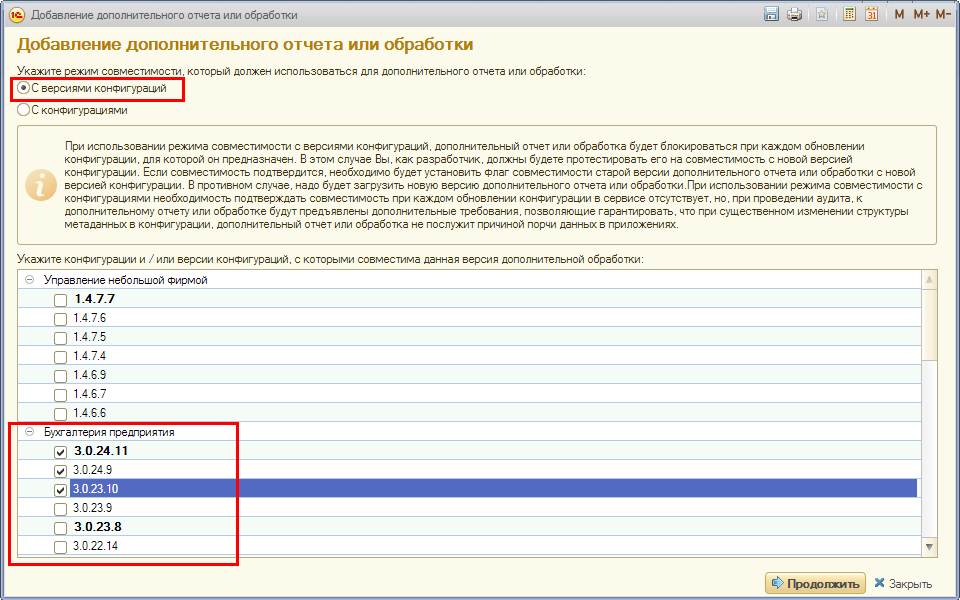
Task: Click the list scrollbar up arrow
Action: pyautogui.click(x=929, y=280)
